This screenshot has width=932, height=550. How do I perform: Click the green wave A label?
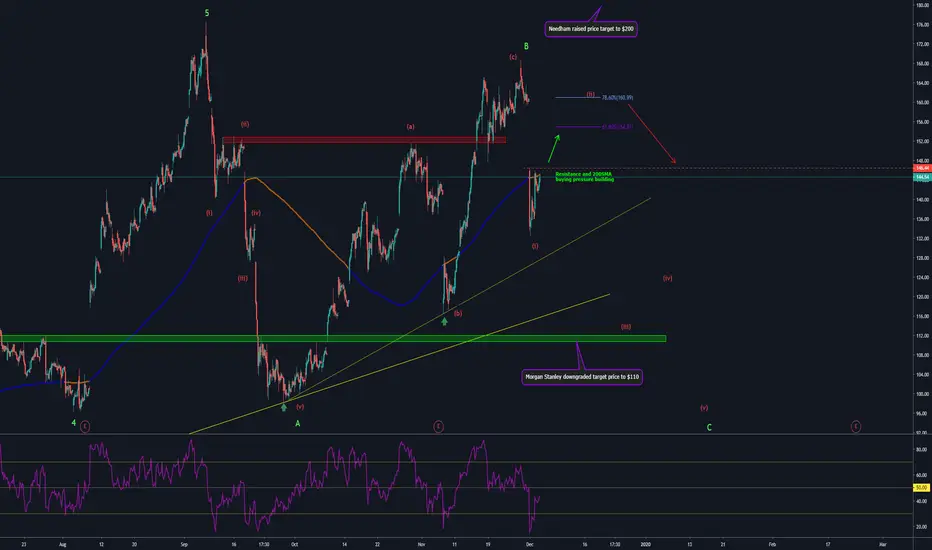pos(298,423)
